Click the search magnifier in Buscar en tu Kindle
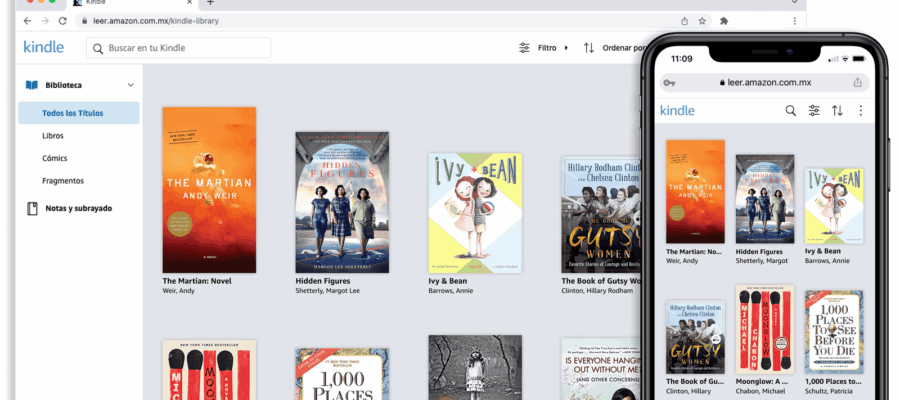 coord(98,48)
